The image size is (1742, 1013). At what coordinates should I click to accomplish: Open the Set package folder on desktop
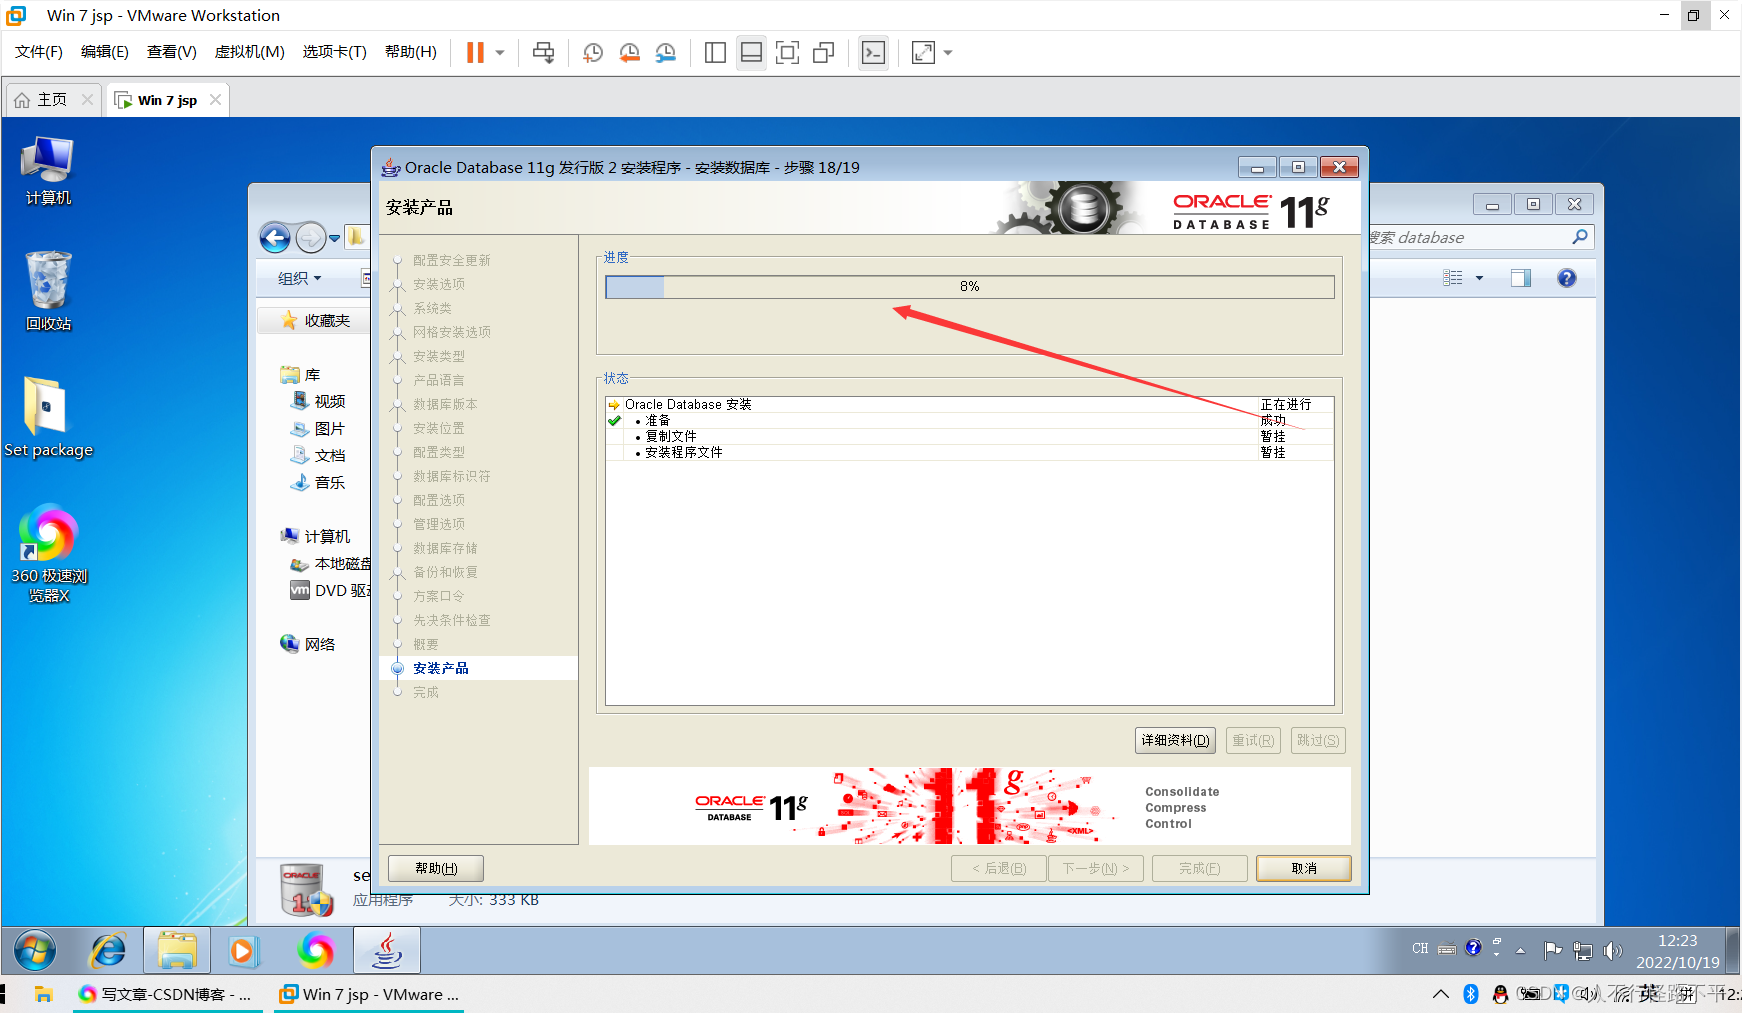pos(48,418)
